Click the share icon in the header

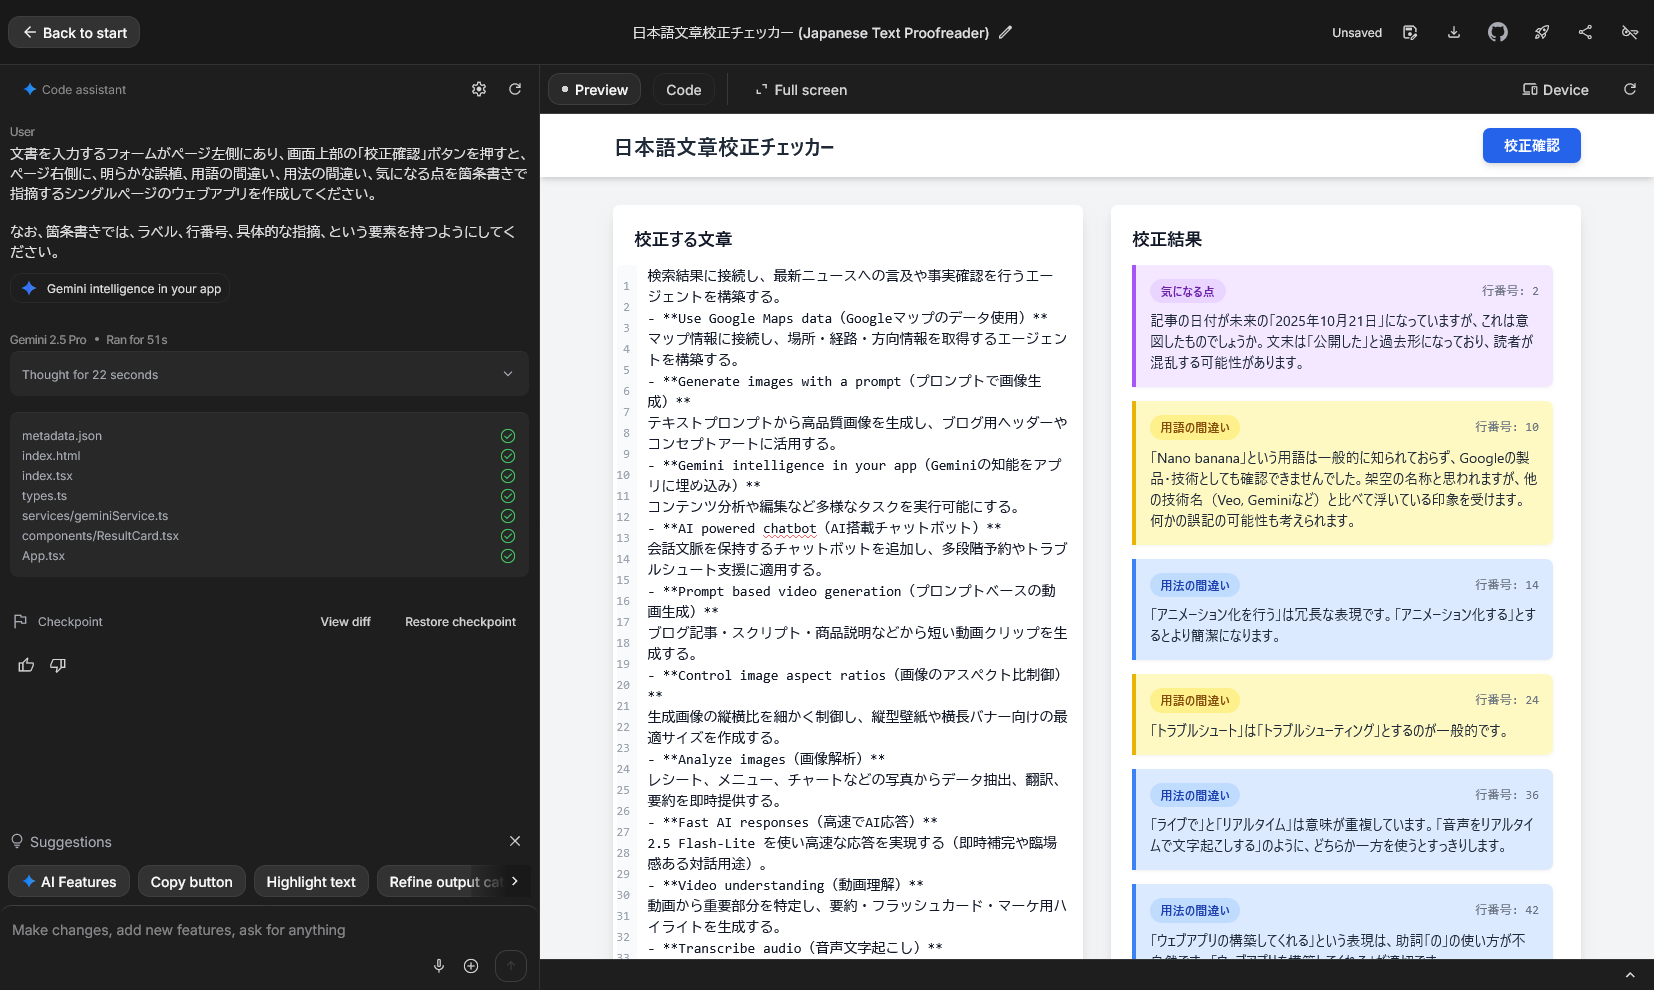click(x=1585, y=32)
